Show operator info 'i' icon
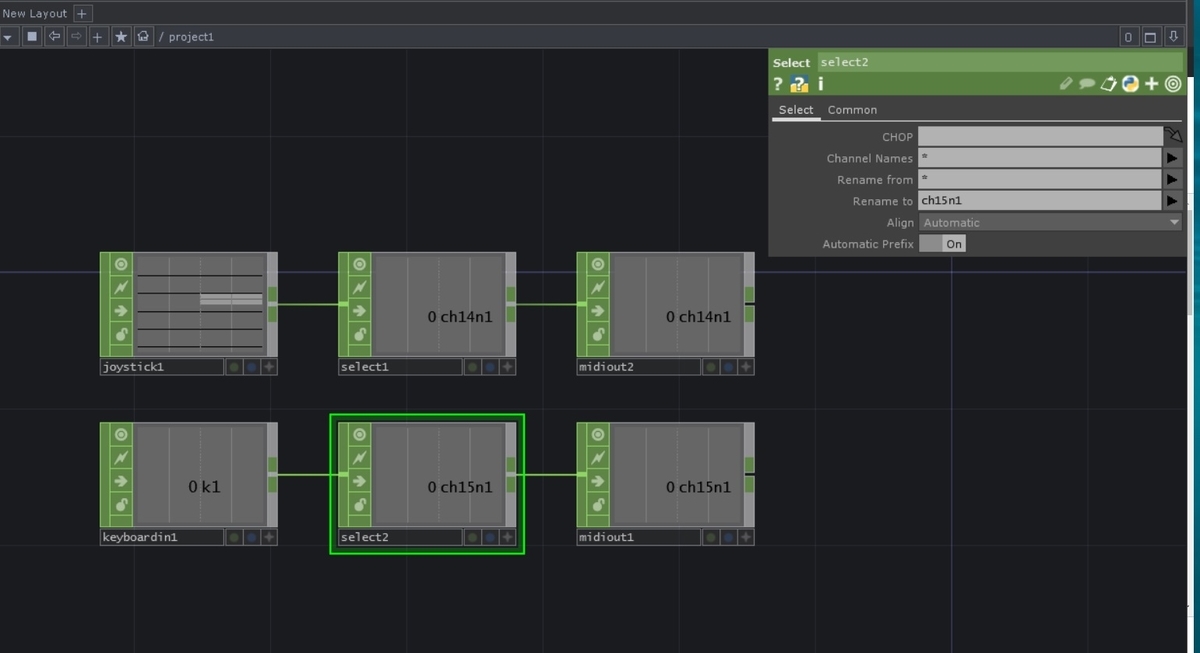The width and height of the screenshot is (1200, 653). [x=821, y=84]
